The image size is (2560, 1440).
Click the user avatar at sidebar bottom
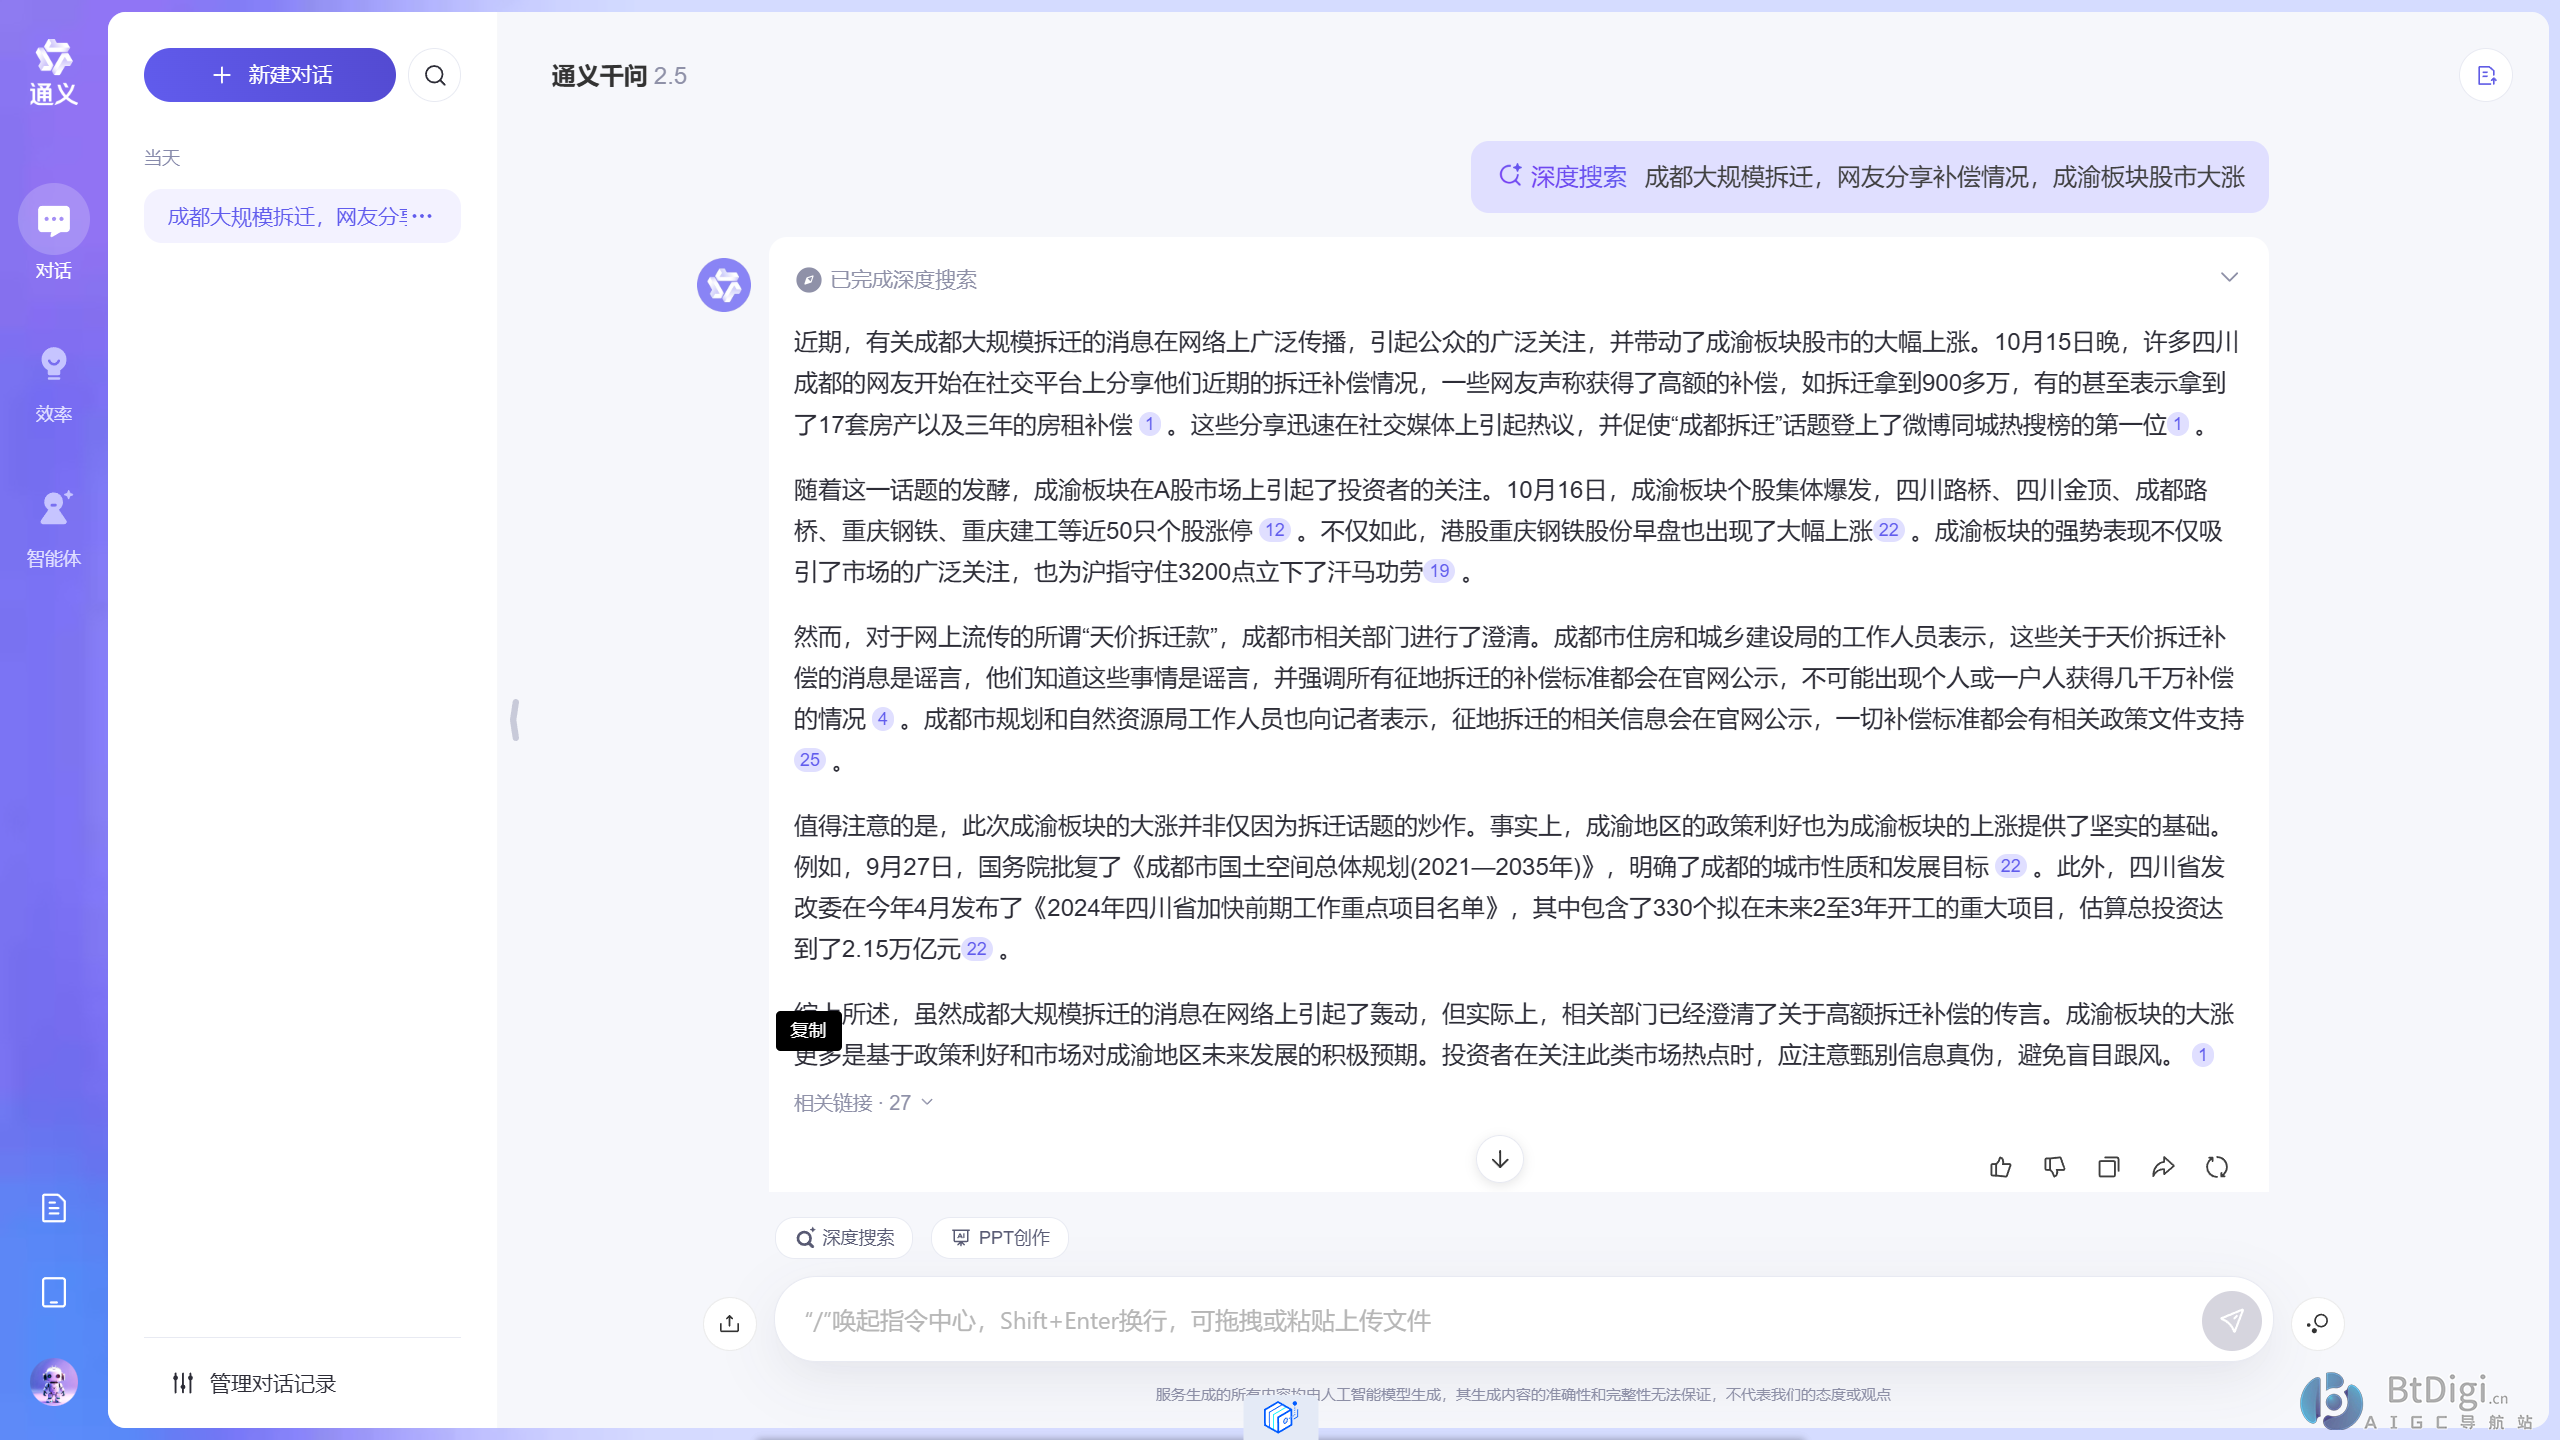tap(54, 1383)
